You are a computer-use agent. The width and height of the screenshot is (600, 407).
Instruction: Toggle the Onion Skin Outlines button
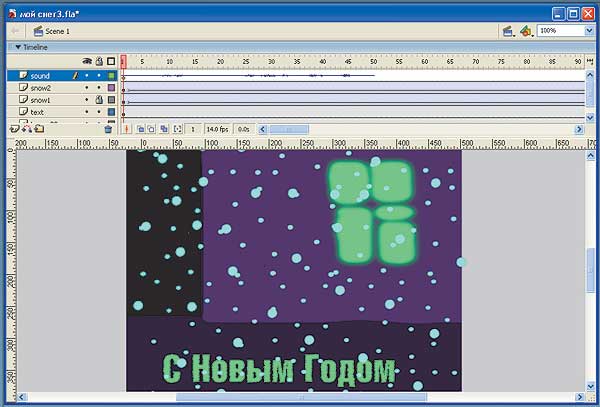click(x=152, y=129)
